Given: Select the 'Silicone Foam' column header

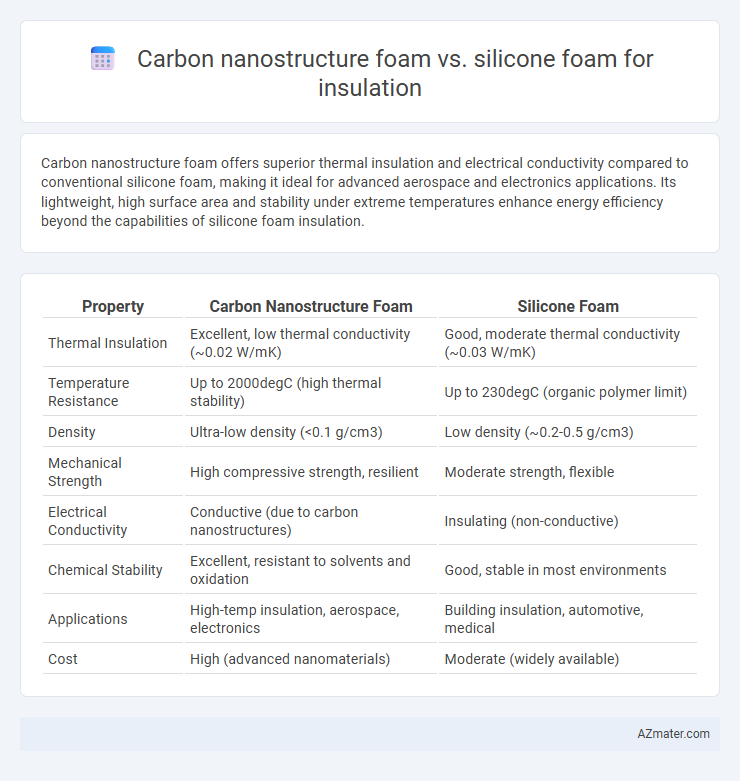Looking at the screenshot, I should click(x=568, y=306).
